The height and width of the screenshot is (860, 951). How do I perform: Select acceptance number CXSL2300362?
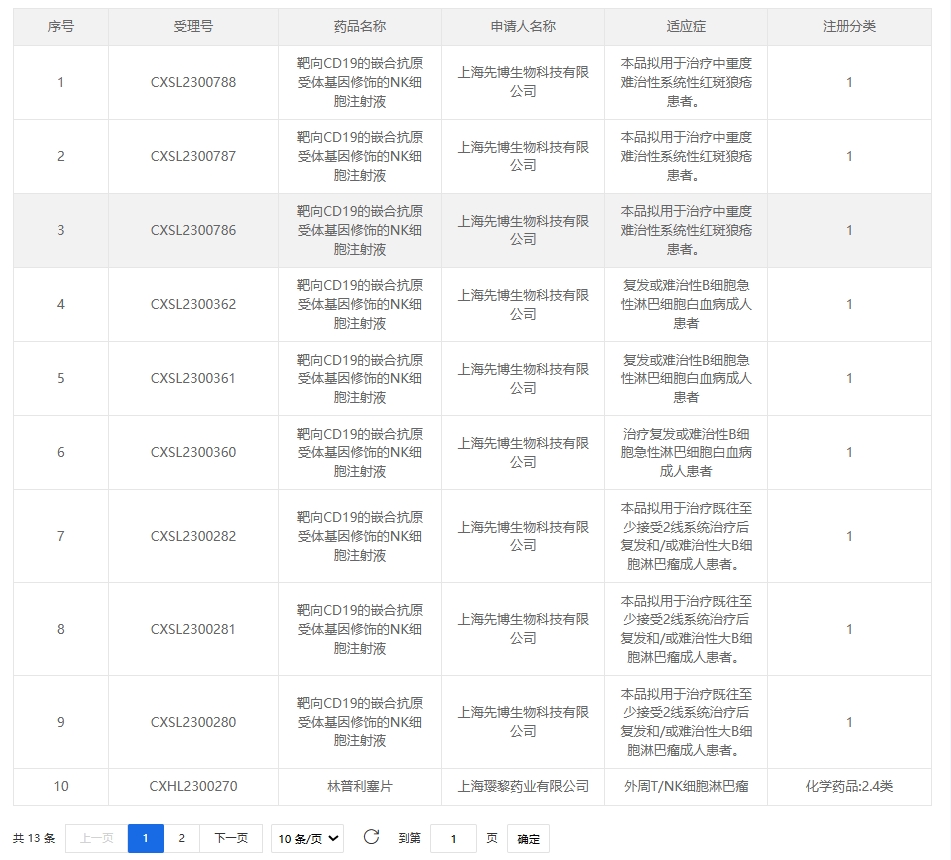(193, 304)
